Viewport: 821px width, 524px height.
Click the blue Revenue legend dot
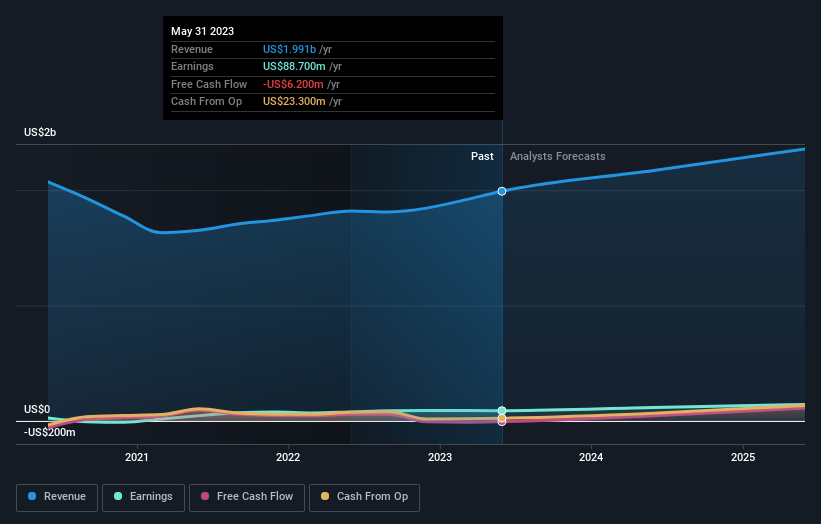(x=32, y=496)
